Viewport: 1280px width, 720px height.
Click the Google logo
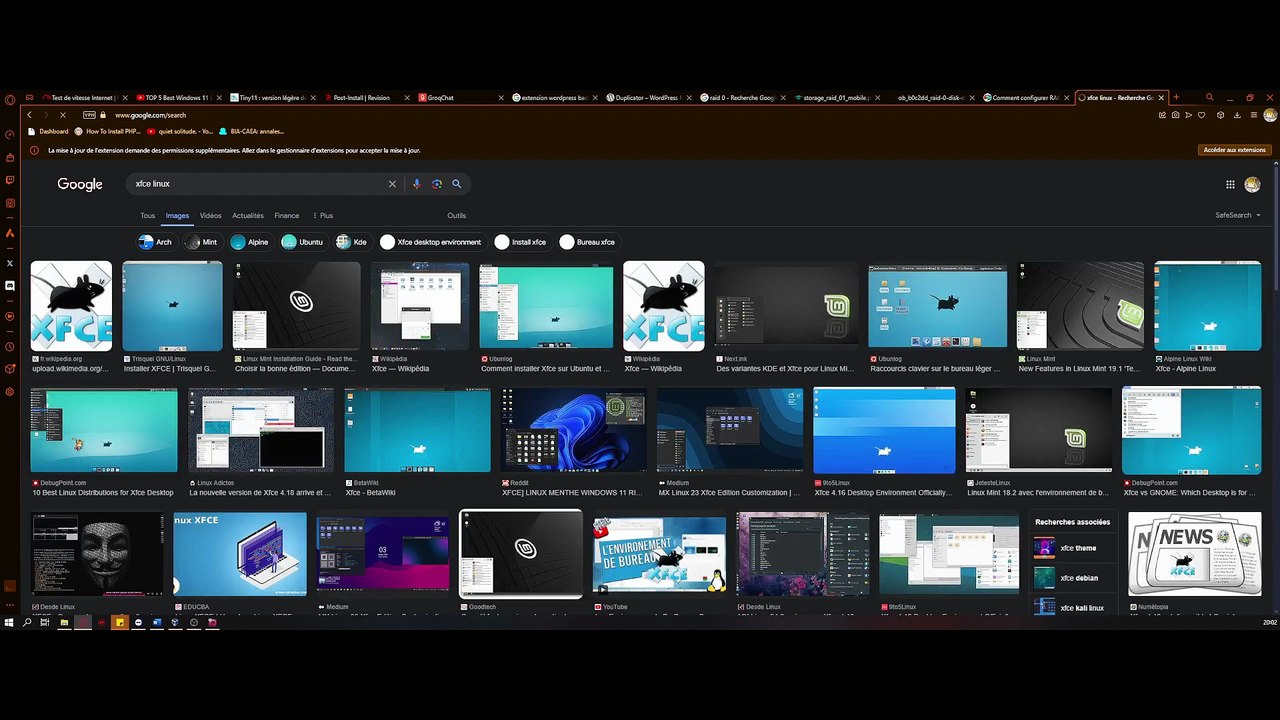click(80, 184)
